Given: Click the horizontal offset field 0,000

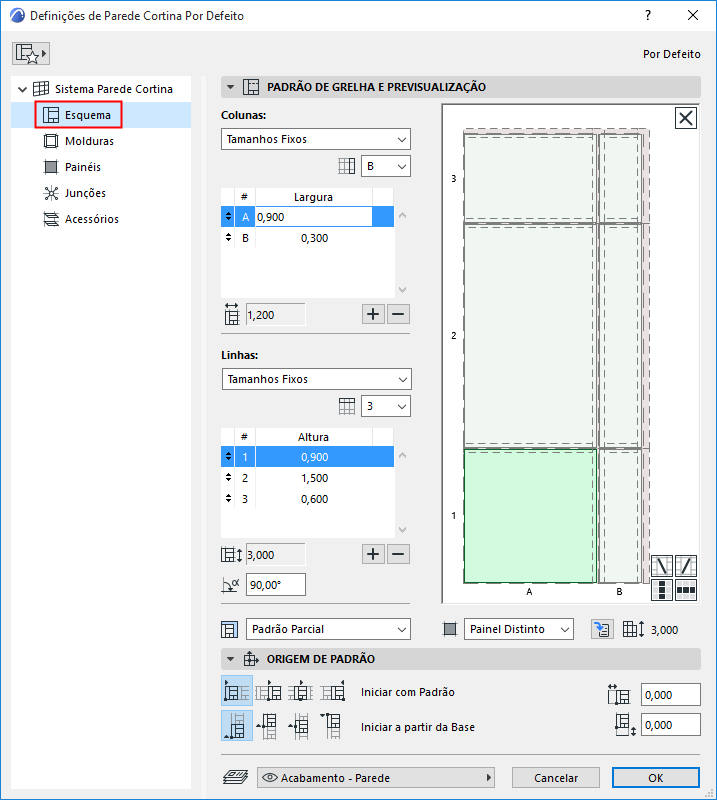Looking at the screenshot, I should [671, 695].
